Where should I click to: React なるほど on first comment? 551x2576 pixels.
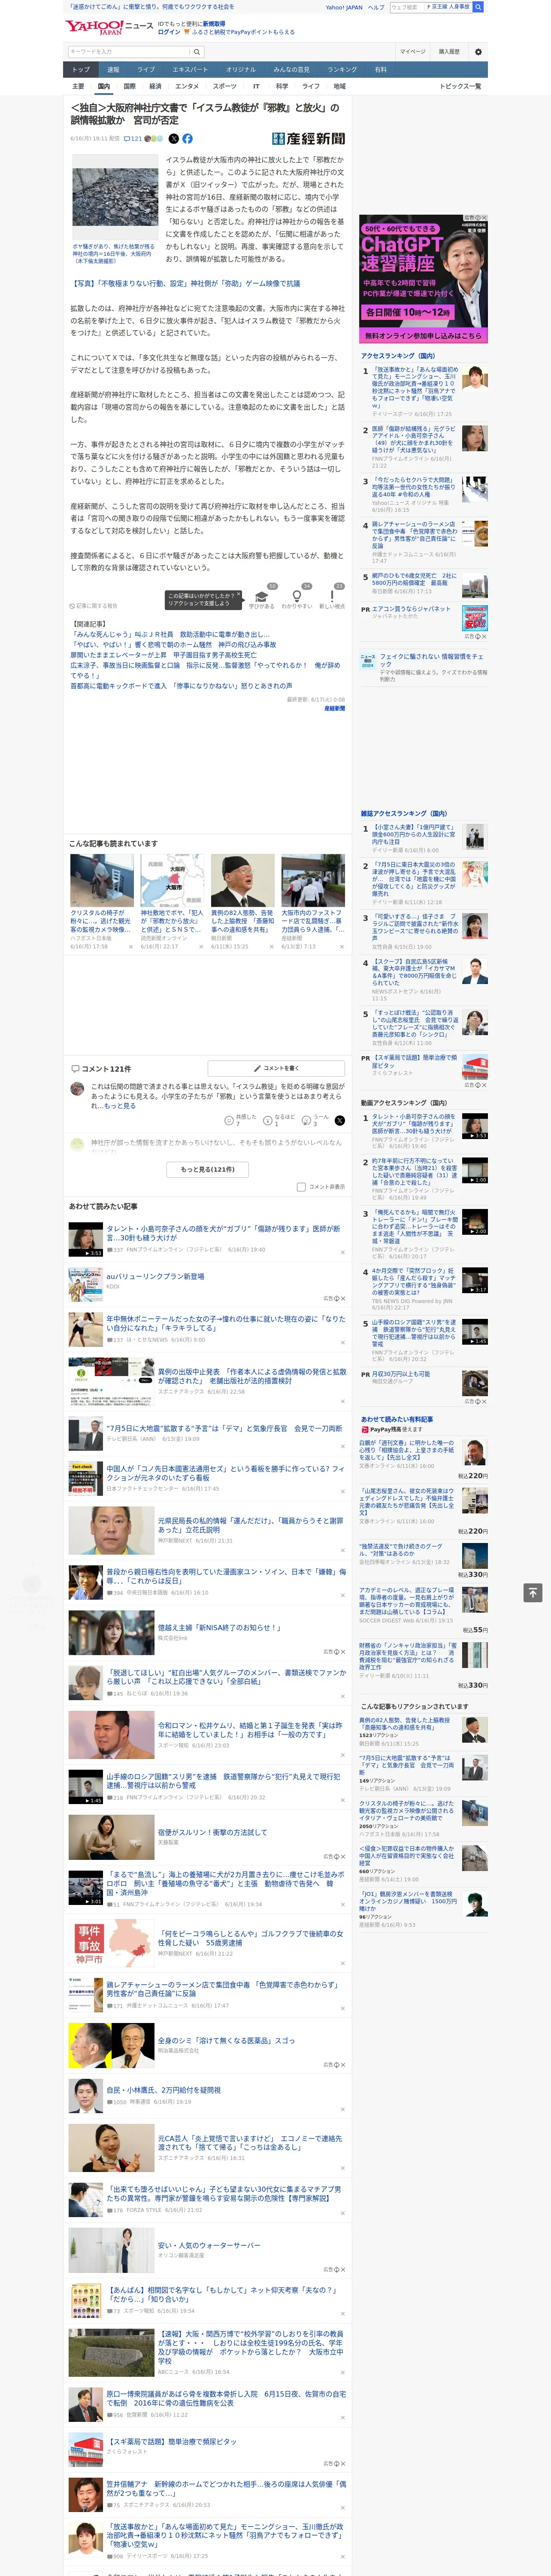point(278,1120)
